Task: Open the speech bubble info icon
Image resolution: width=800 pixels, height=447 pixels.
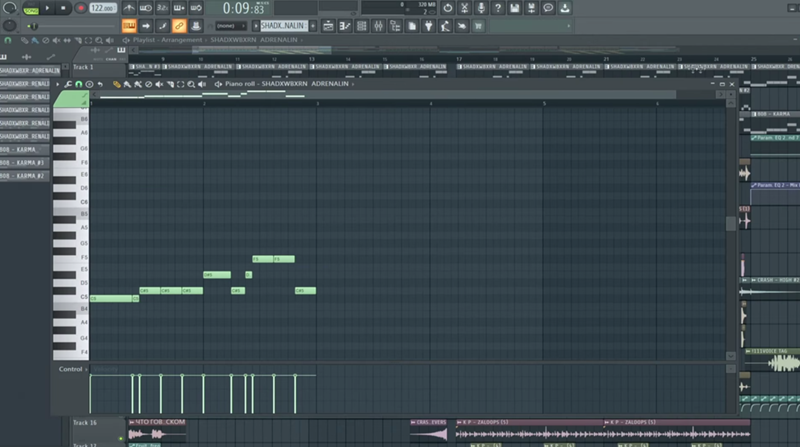Action: [x=548, y=8]
